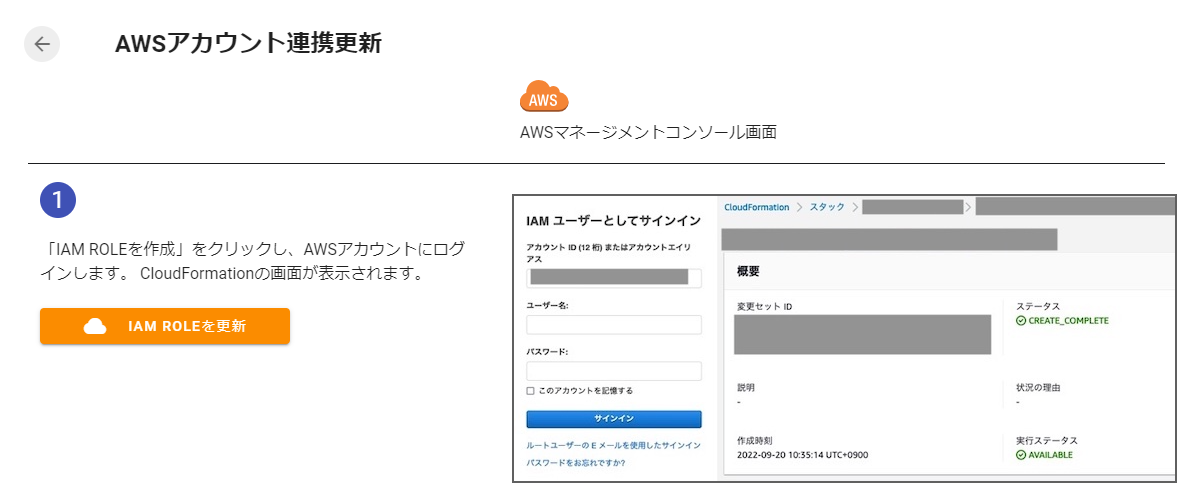Screen dimensions: 1196x493
Task: Focus the パスワード input field
Action: point(613,371)
